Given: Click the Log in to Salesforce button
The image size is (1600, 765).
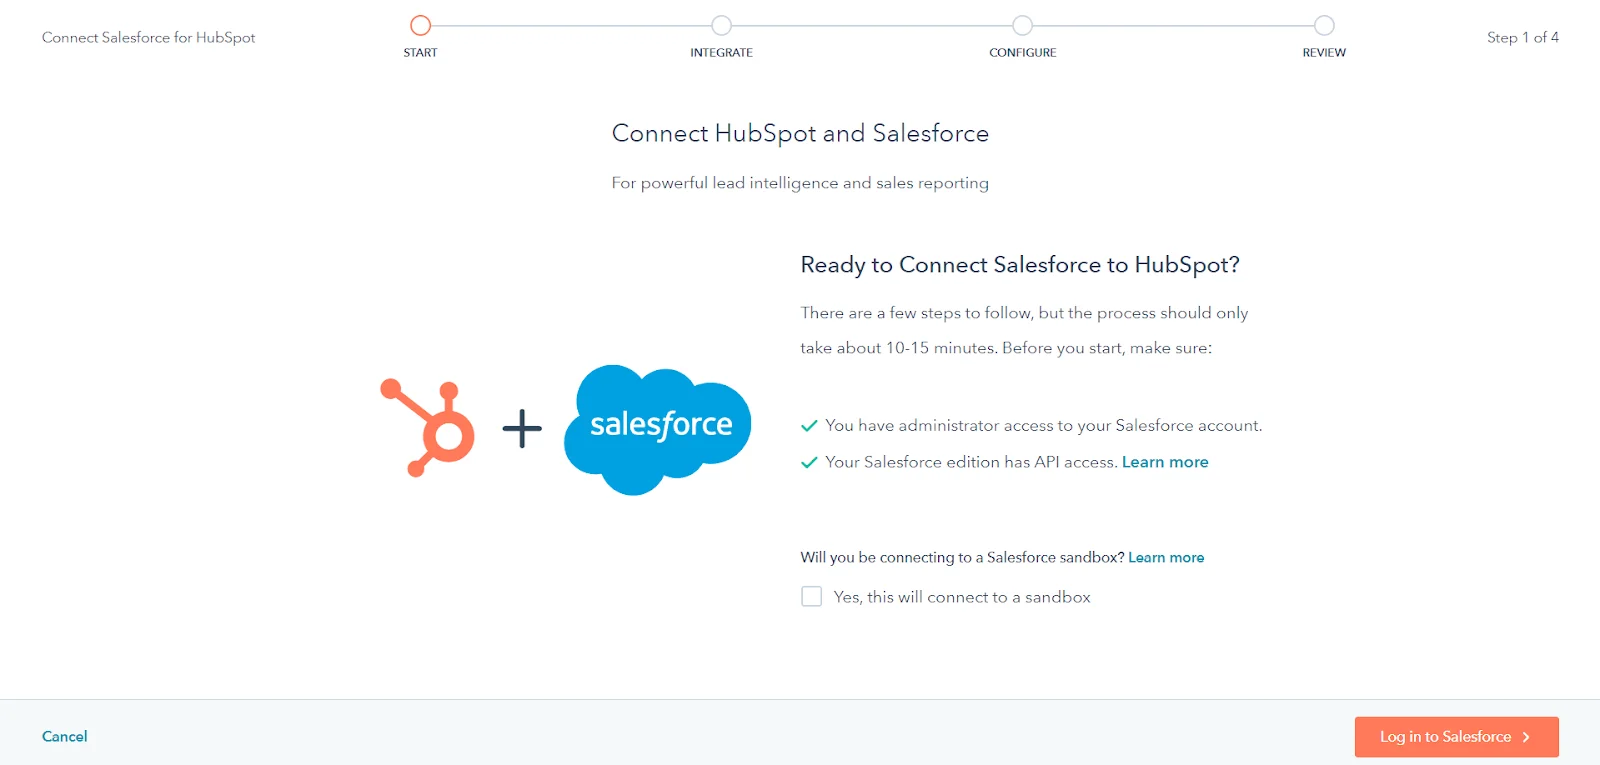Looking at the screenshot, I should point(1456,737).
